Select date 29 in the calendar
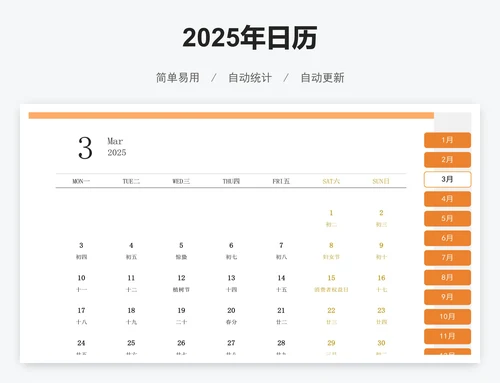Screen dimensions: 500x383 [x=331, y=343]
